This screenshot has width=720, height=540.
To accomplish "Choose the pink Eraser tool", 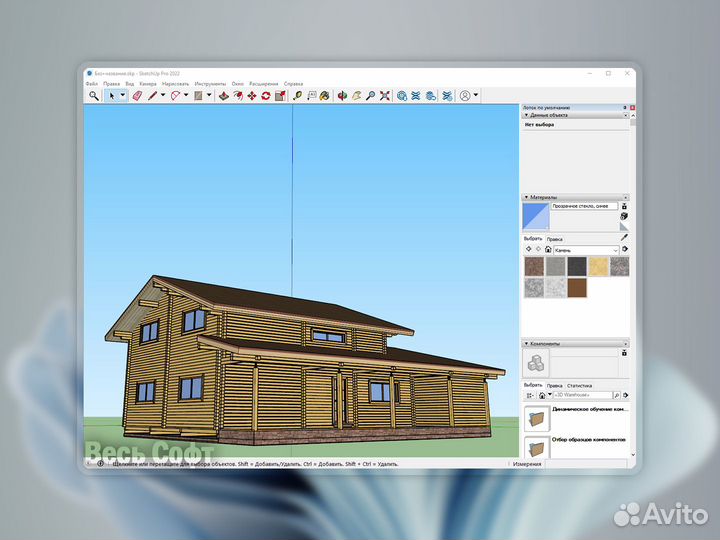I will 137,96.
